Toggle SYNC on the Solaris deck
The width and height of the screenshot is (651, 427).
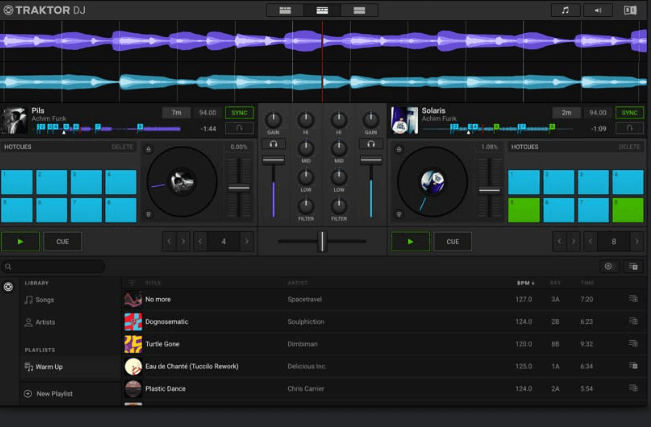pyautogui.click(x=629, y=113)
